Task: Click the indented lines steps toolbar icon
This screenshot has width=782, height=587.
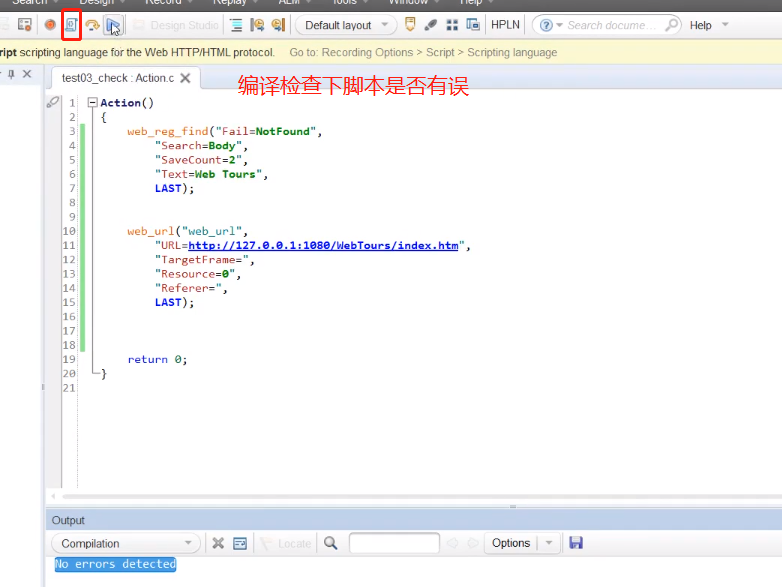Action: [x=236, y=25]
